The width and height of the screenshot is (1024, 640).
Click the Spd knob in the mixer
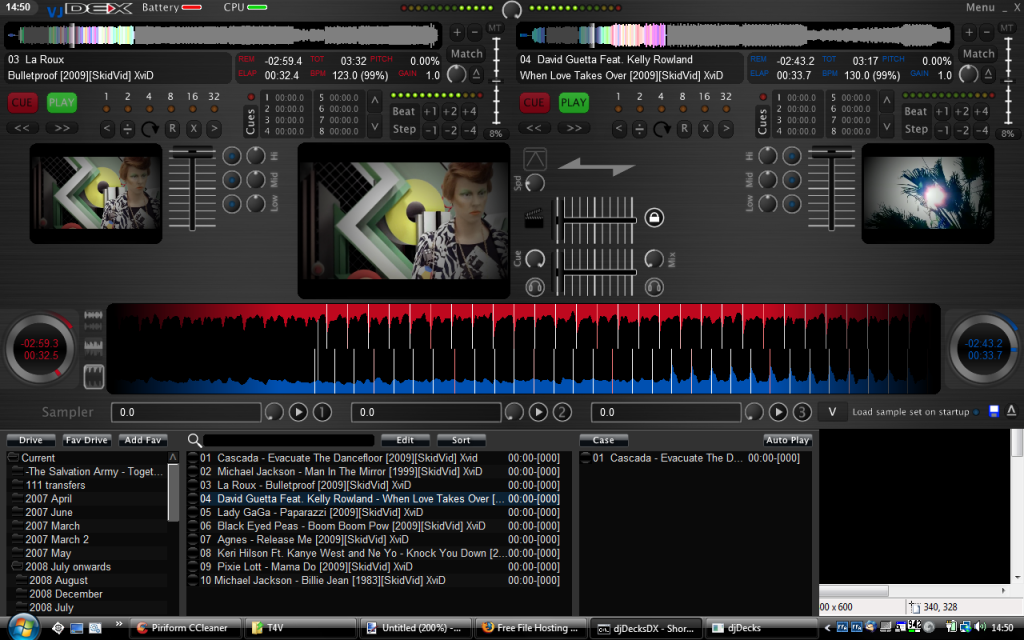pos(535,184)
